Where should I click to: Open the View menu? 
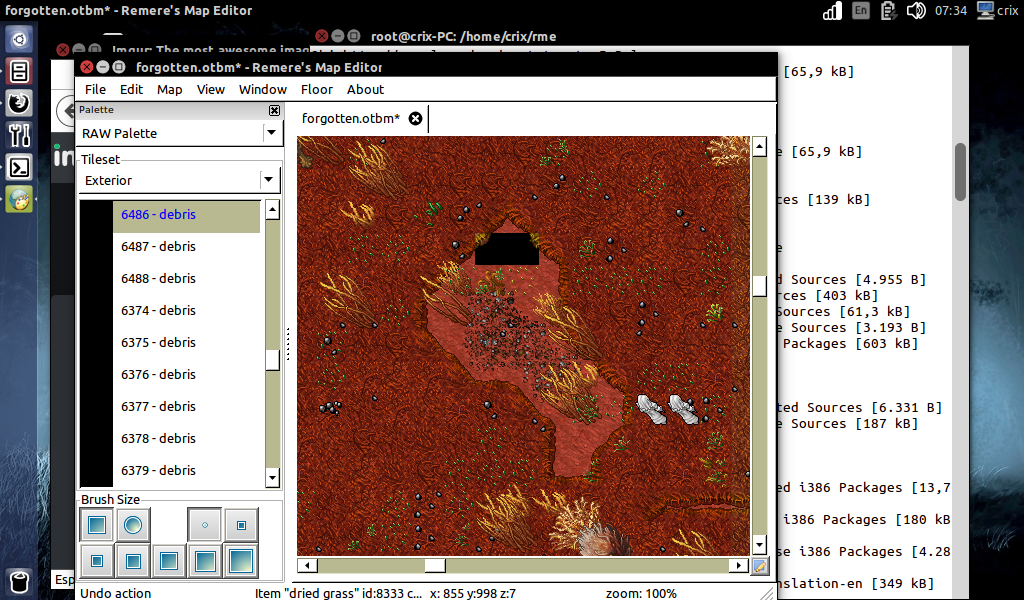211,89
